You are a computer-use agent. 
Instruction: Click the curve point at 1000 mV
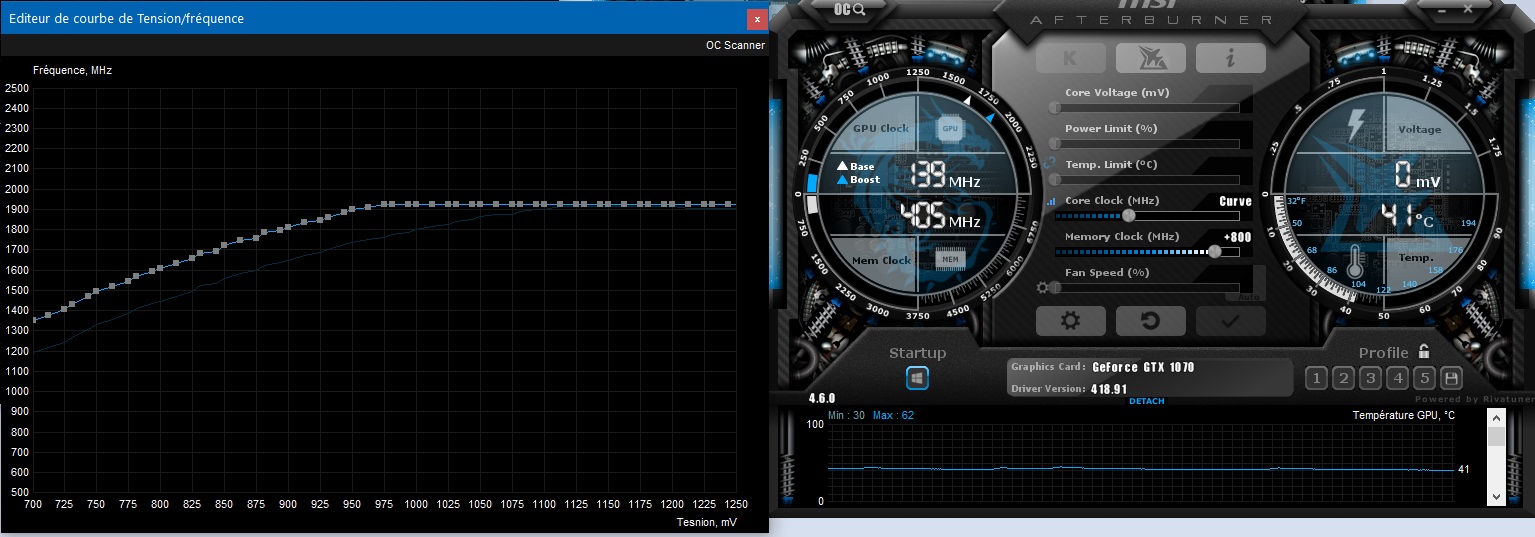[x=415, y=204]
